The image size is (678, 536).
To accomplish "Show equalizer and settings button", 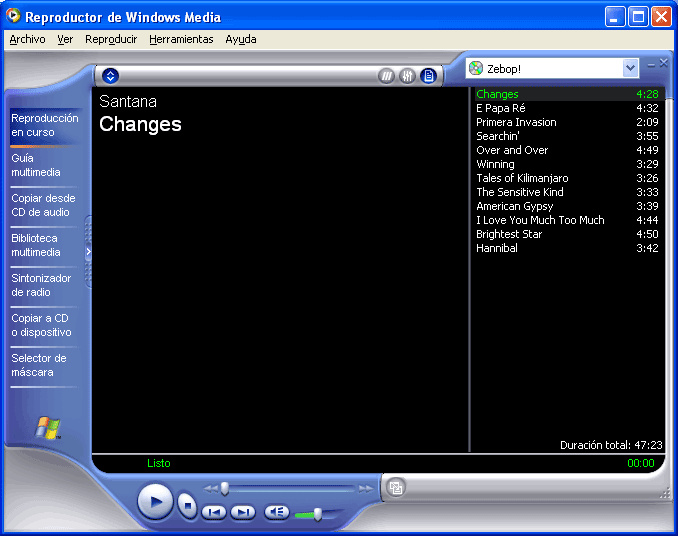I will 407,77.
